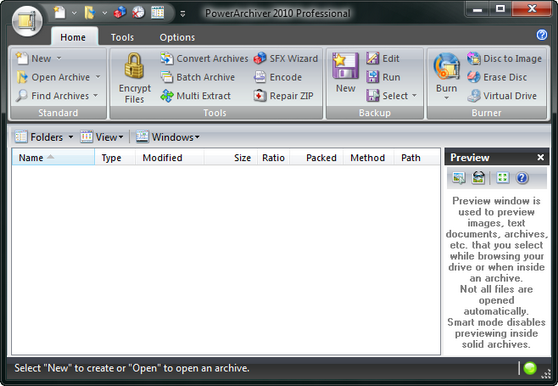Click New in the Standard group
The height and width of the screenshot is (386, 558).
34,58
